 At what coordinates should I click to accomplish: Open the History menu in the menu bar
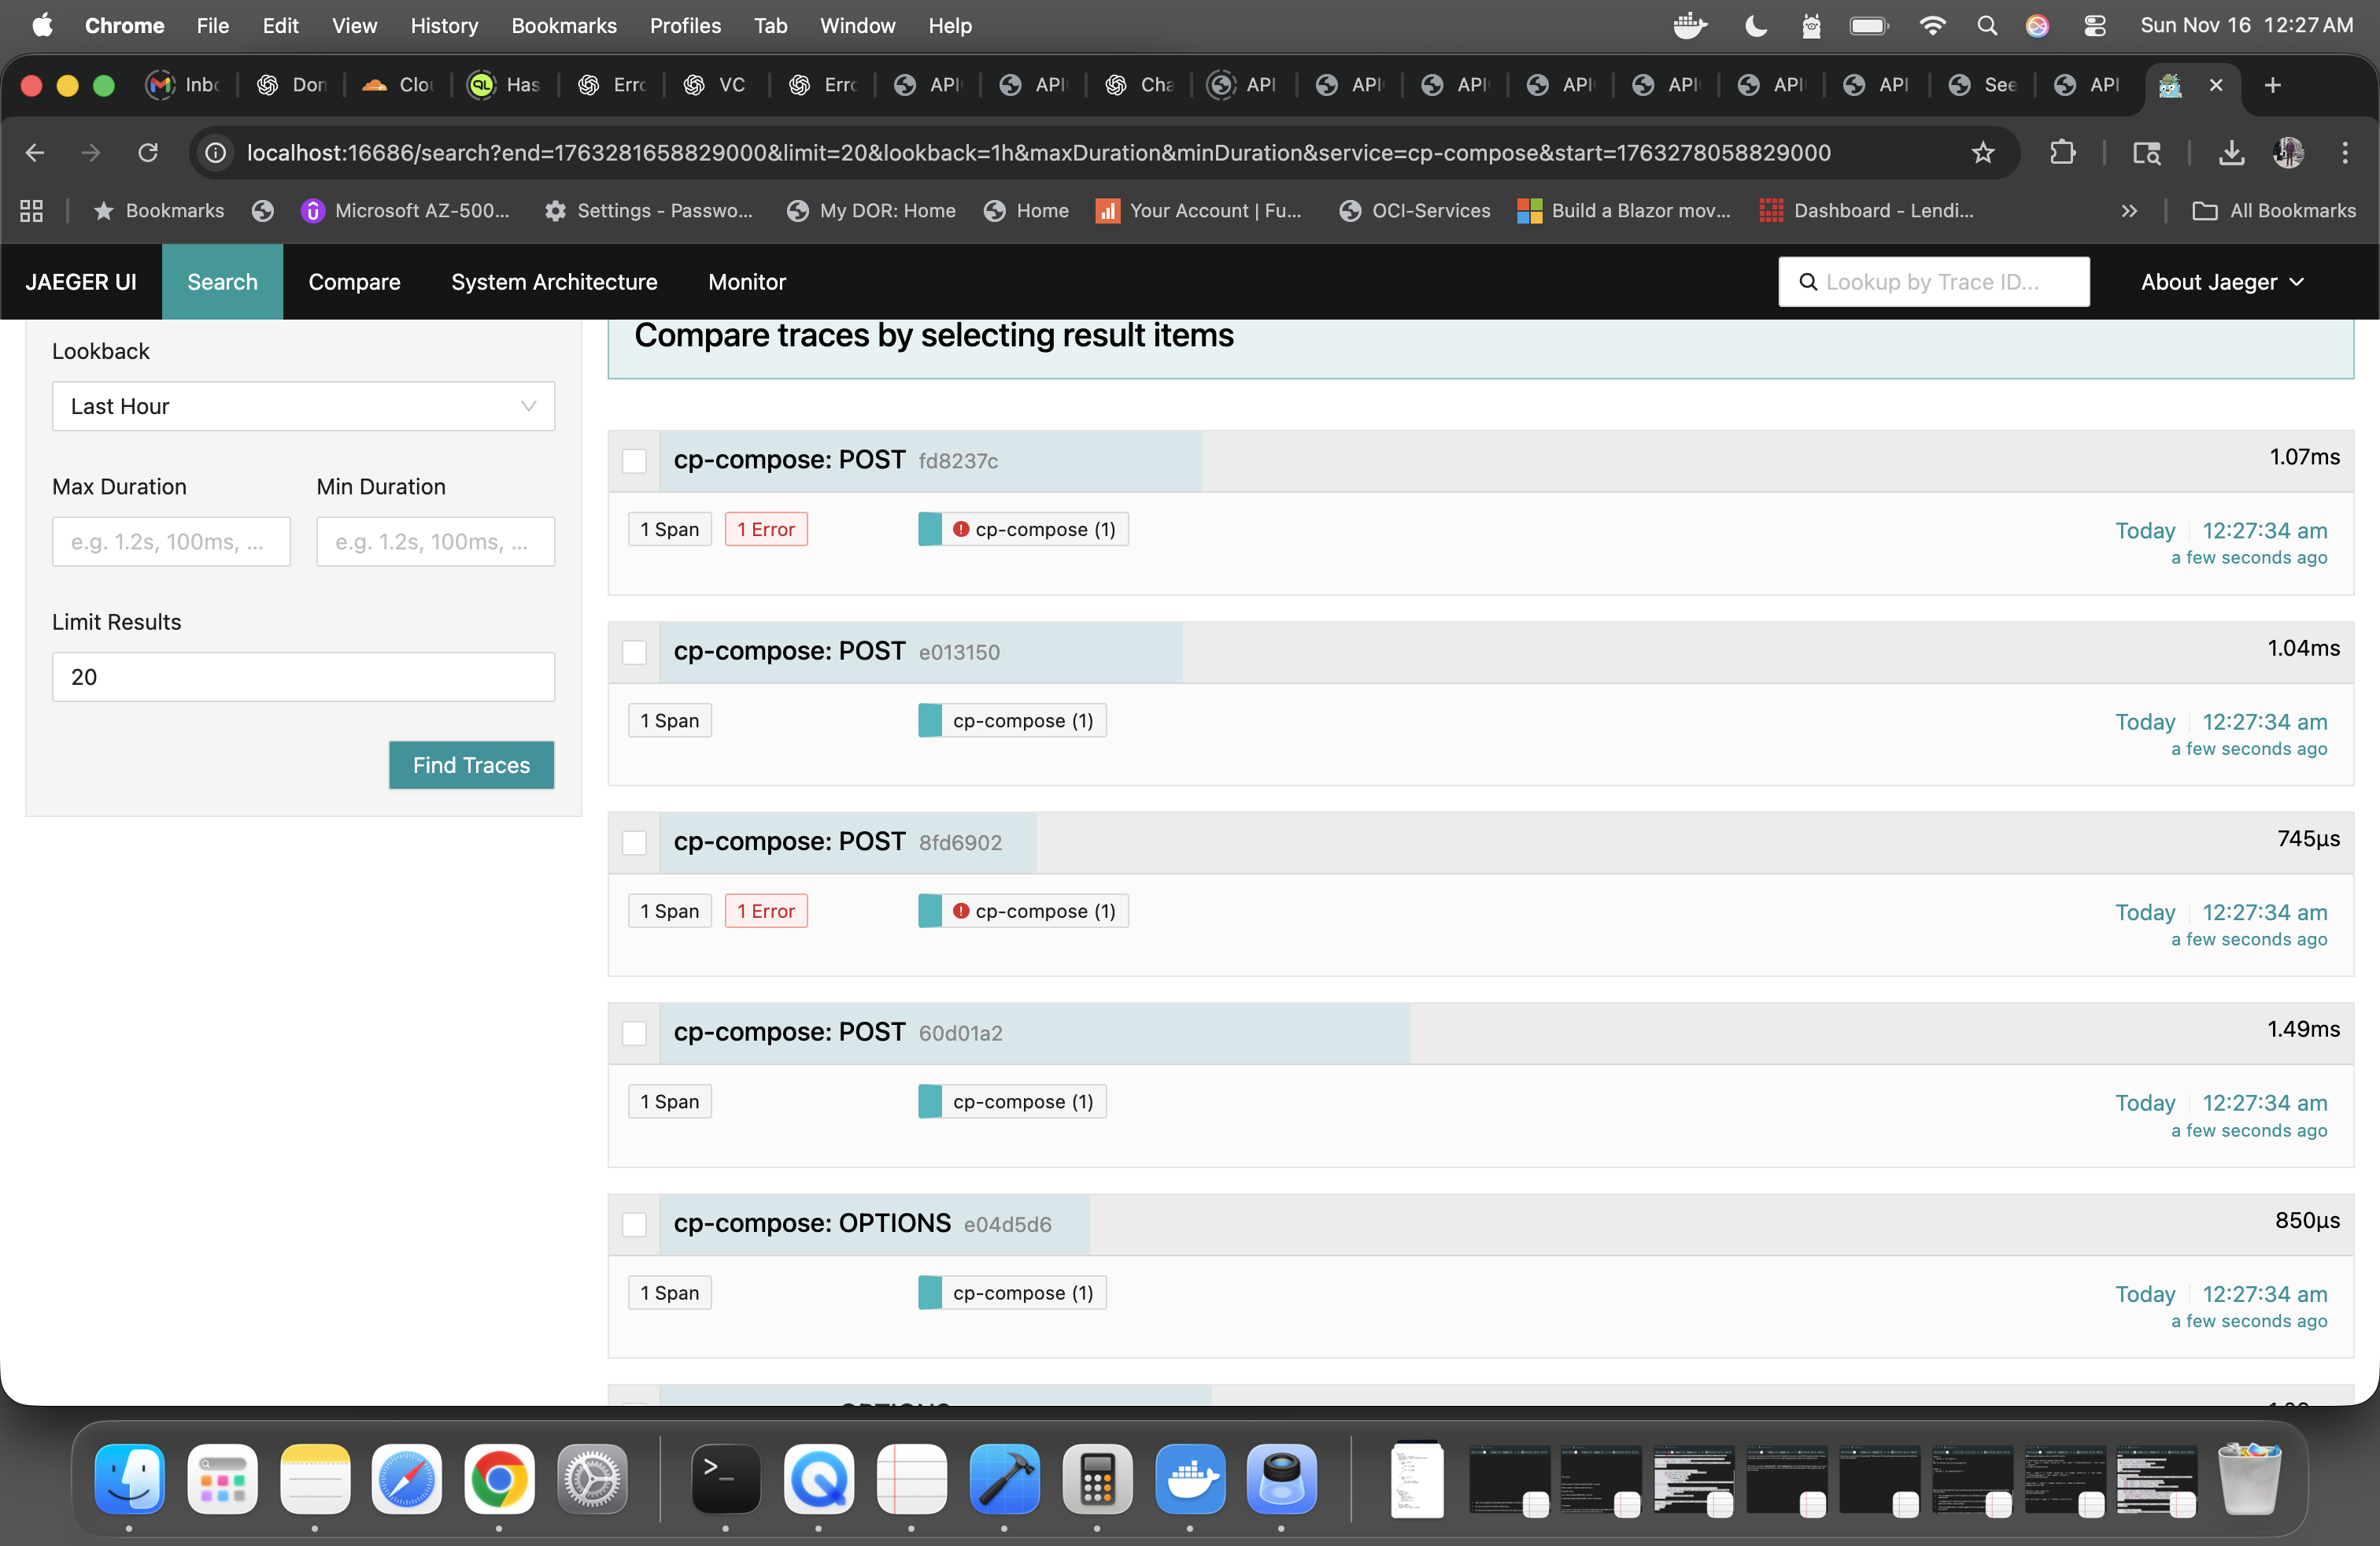point(443,25)
